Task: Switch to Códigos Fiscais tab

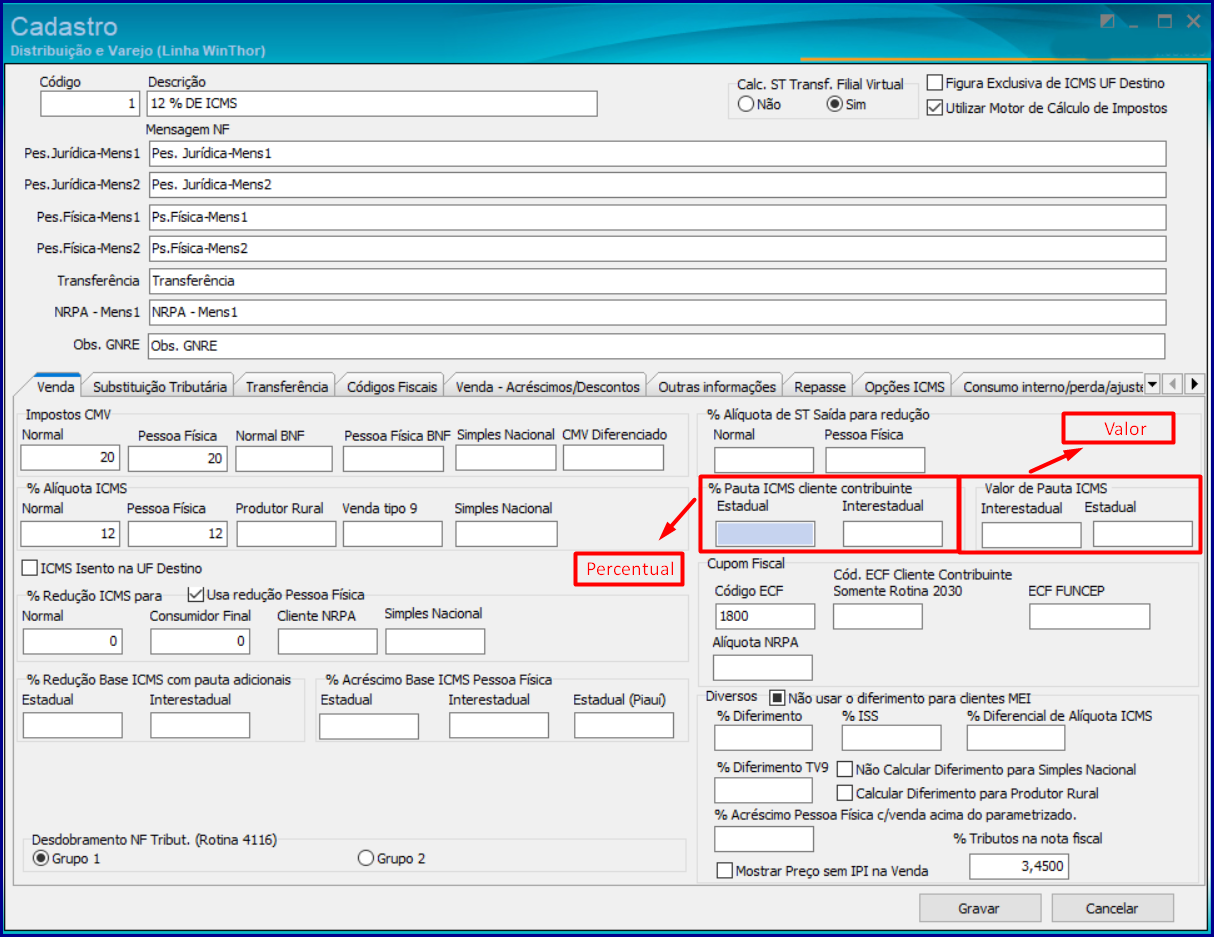Action: point(392,386)
